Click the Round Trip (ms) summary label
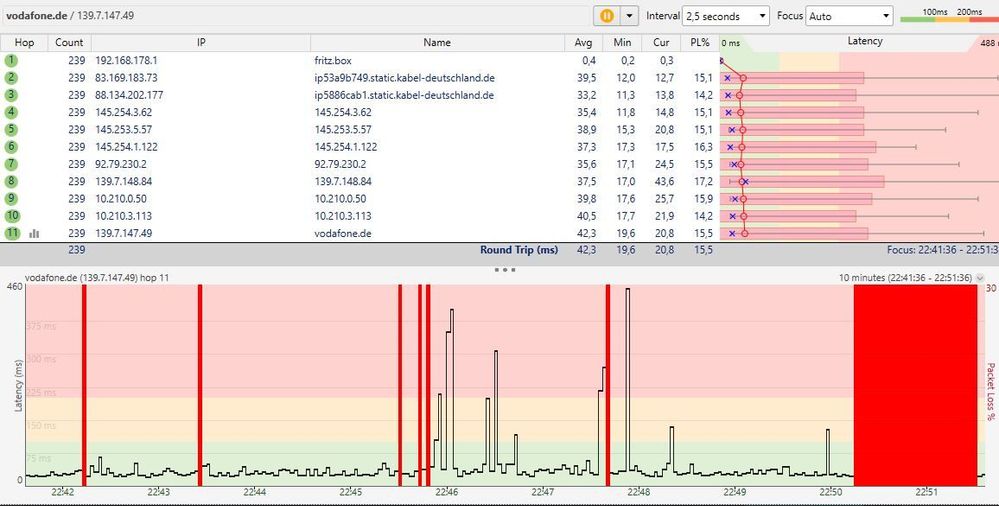The width and height of the screenshot is (999, 506). [519, 250]
